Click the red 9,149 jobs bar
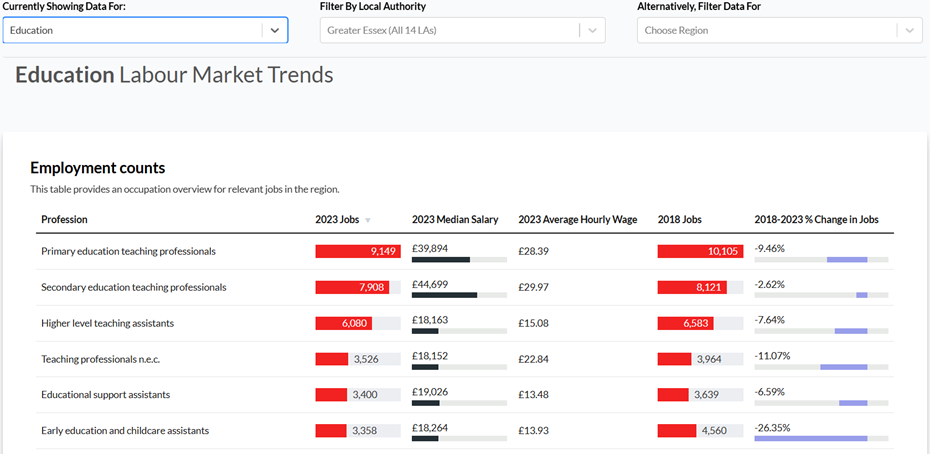 [357, 251]
